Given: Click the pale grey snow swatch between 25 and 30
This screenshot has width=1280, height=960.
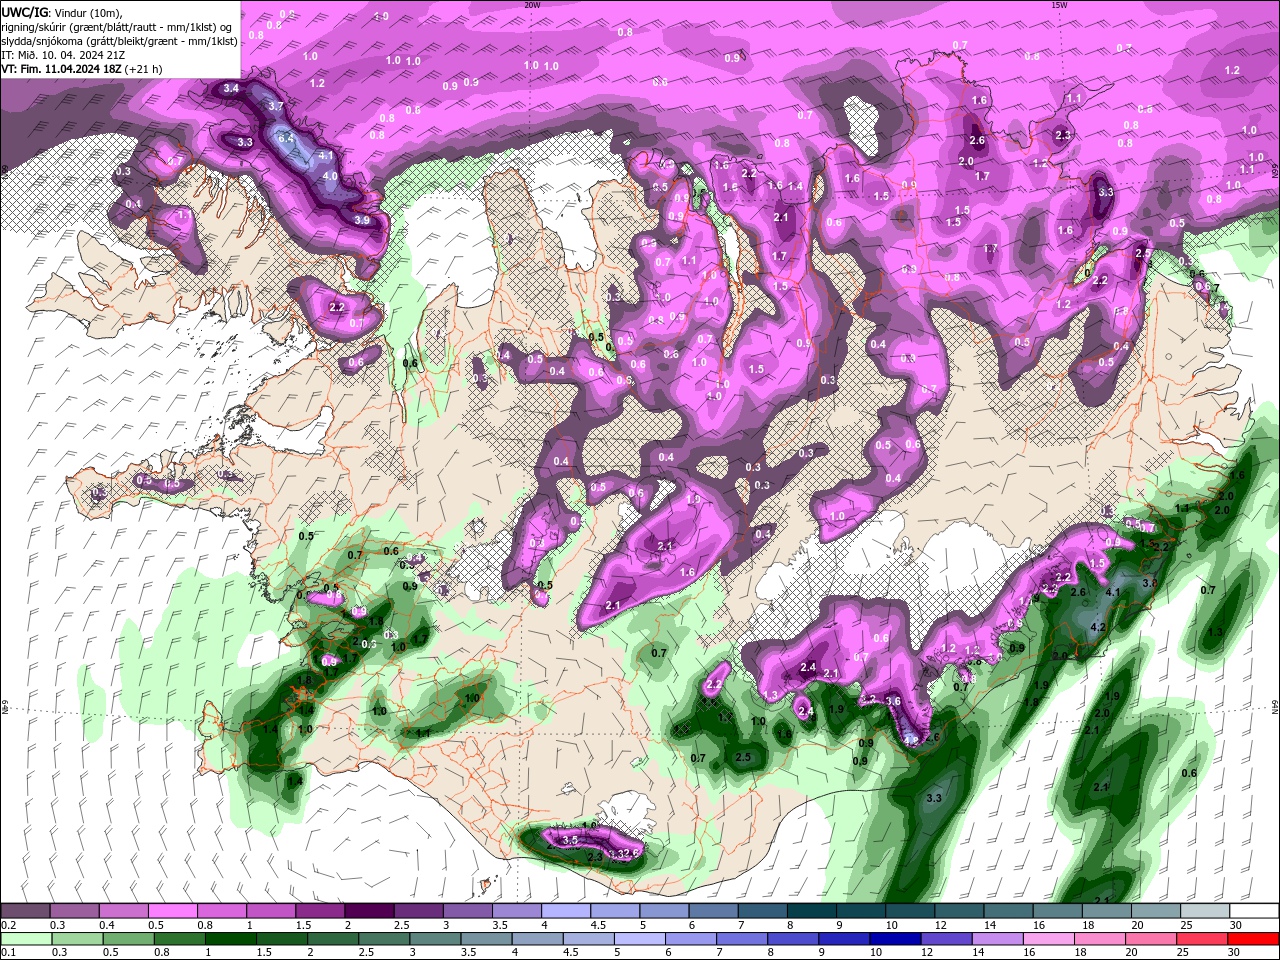Looking at the screenshot, I should click(x=1205, y=911).
